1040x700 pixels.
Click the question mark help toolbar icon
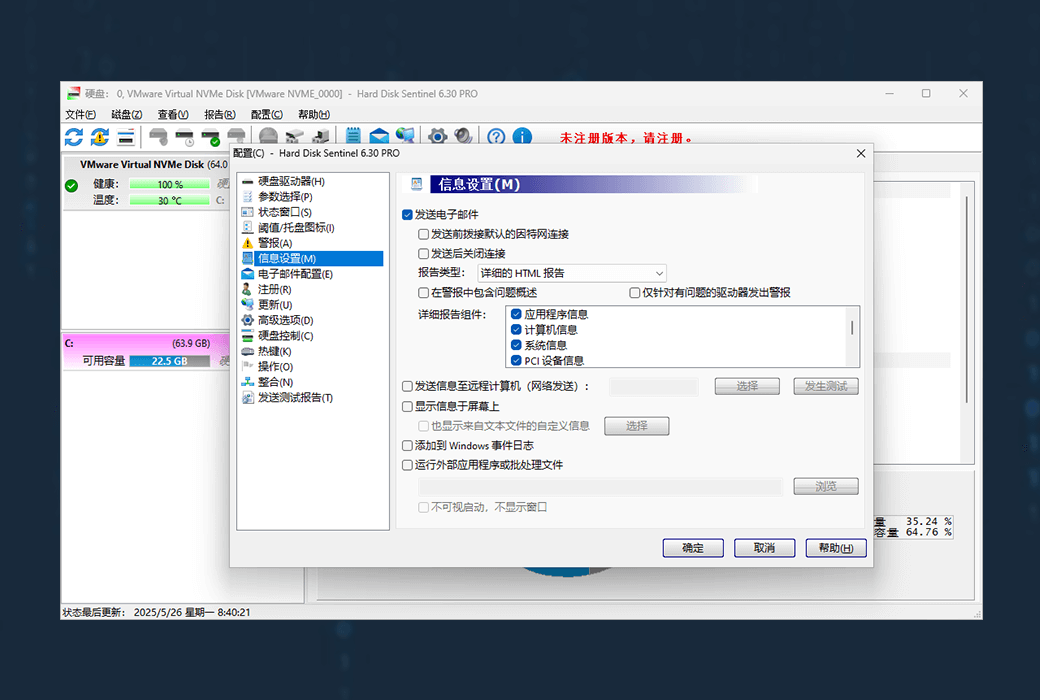coord(495,136)
